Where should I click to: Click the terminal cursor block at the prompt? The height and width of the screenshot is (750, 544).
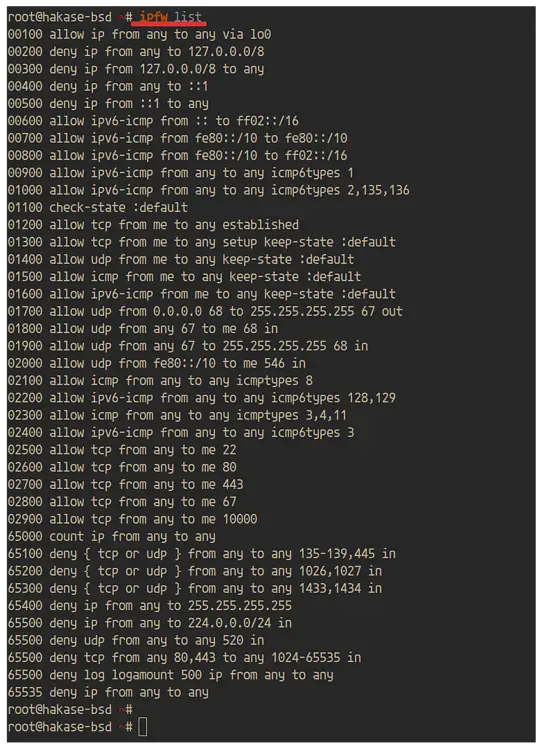tap(143, 727)
